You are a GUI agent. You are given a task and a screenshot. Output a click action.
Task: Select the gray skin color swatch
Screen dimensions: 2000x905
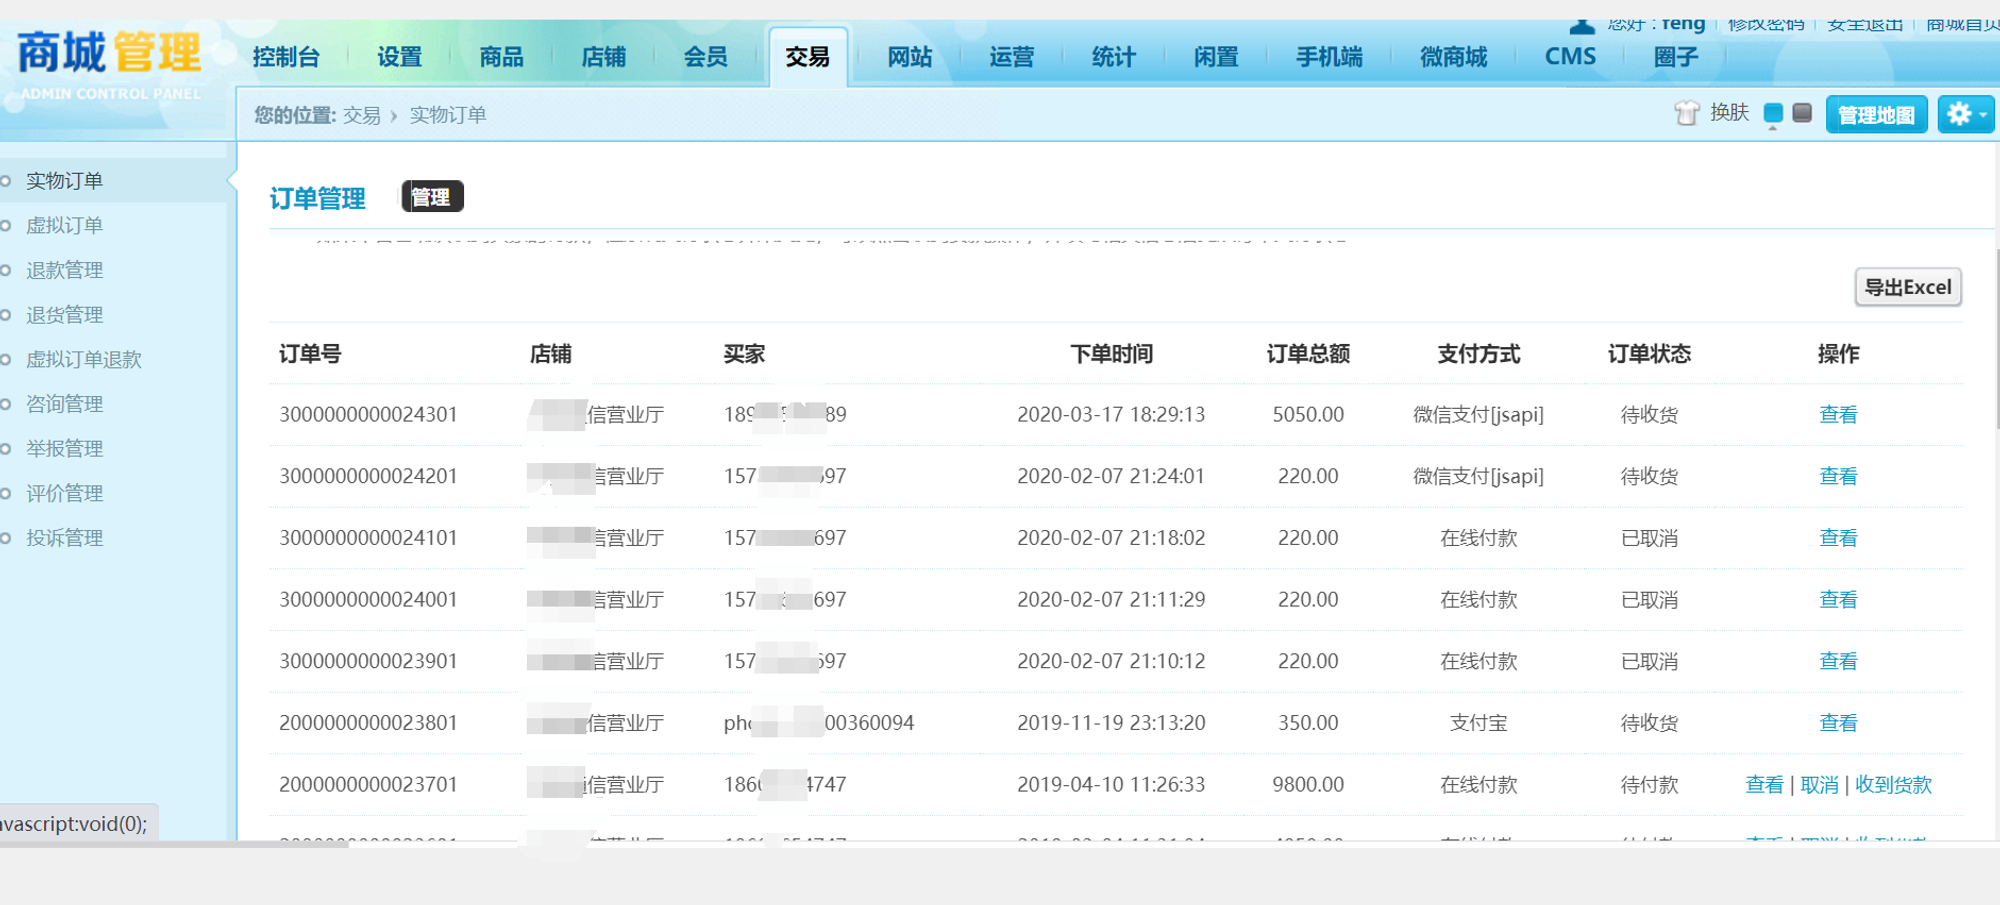[1802, 113]
